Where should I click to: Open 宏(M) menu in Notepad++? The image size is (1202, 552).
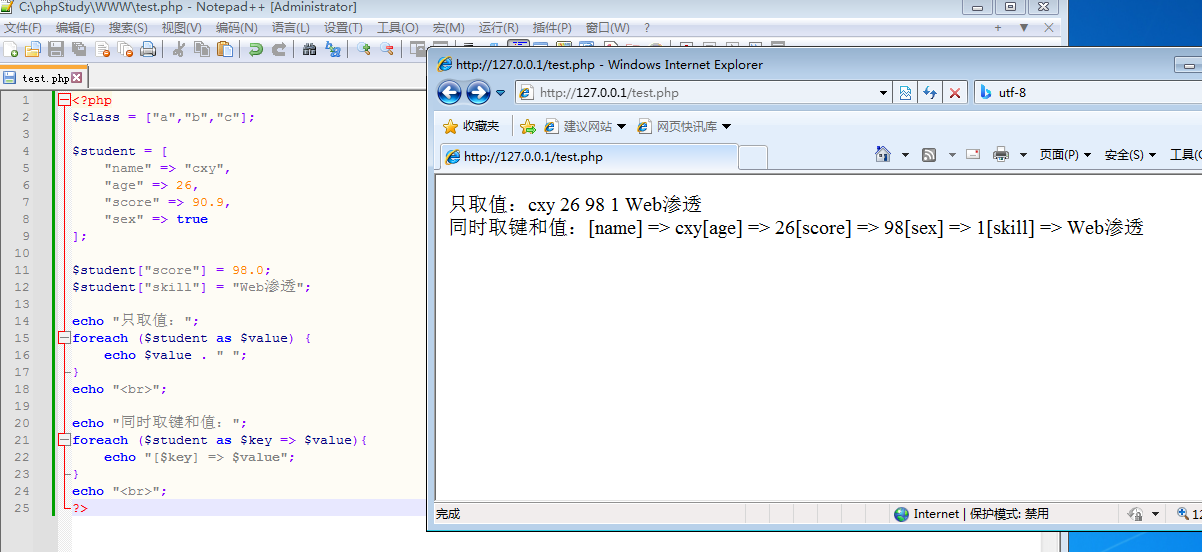coord(447,28)
